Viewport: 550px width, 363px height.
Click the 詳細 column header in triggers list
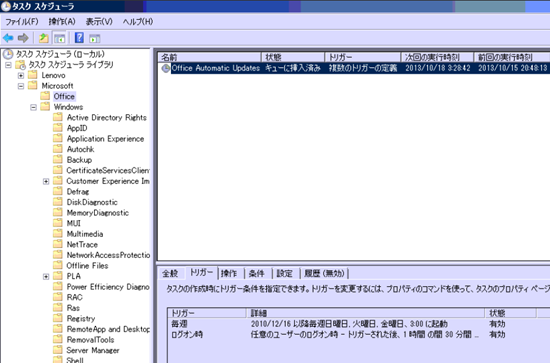366,313
